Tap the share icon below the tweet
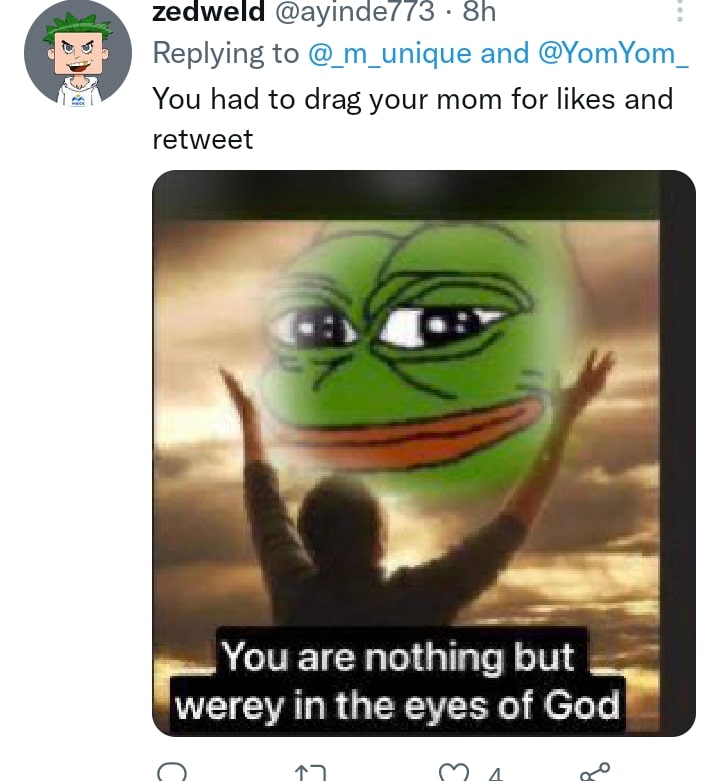Viewport: 720px width, 781px height. pyautogui.click(x=594, y=771)
